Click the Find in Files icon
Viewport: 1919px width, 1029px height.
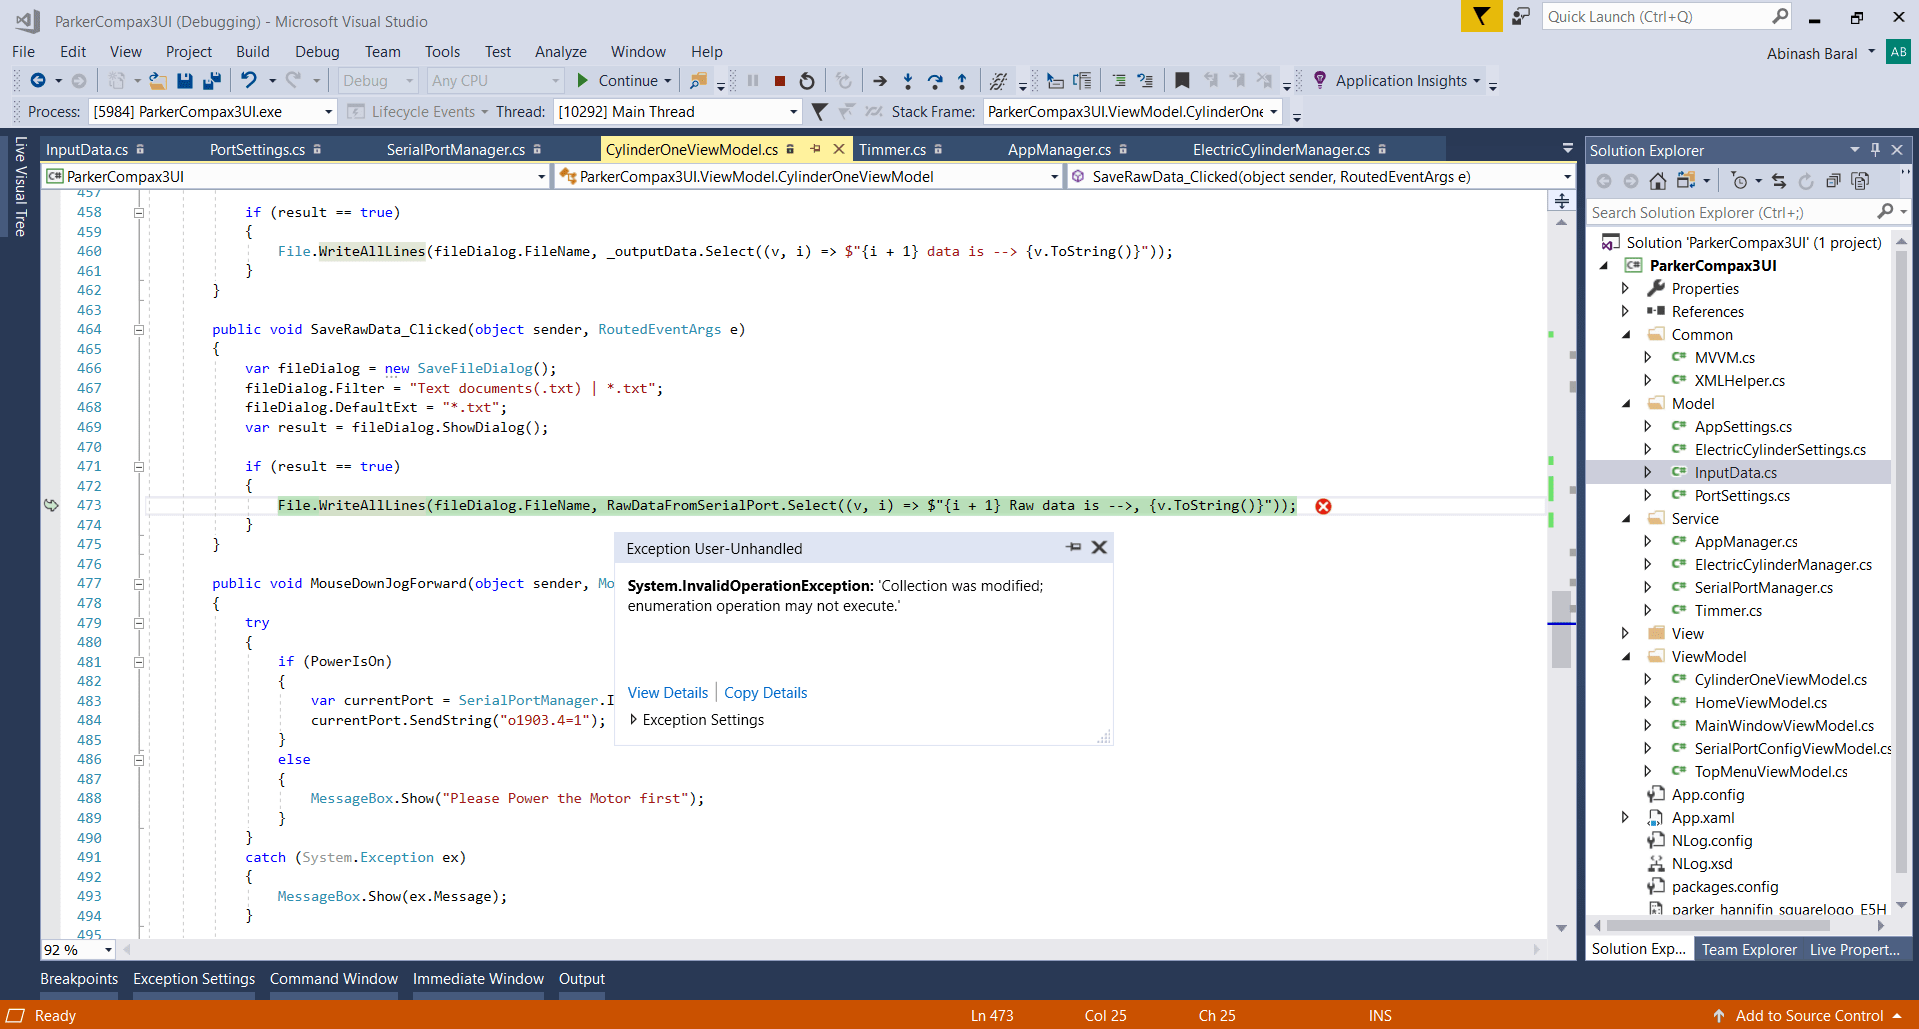point(698,81)
